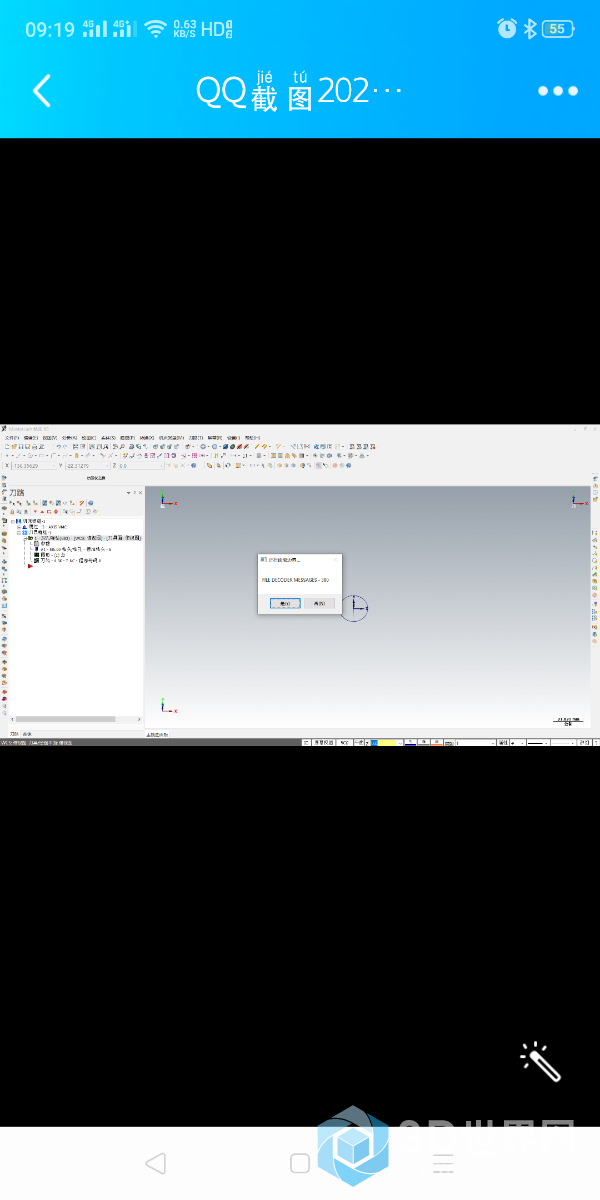Collapse the 刀具群组-1 tree node
This screenshot has width=600, height=1200.
18,532
